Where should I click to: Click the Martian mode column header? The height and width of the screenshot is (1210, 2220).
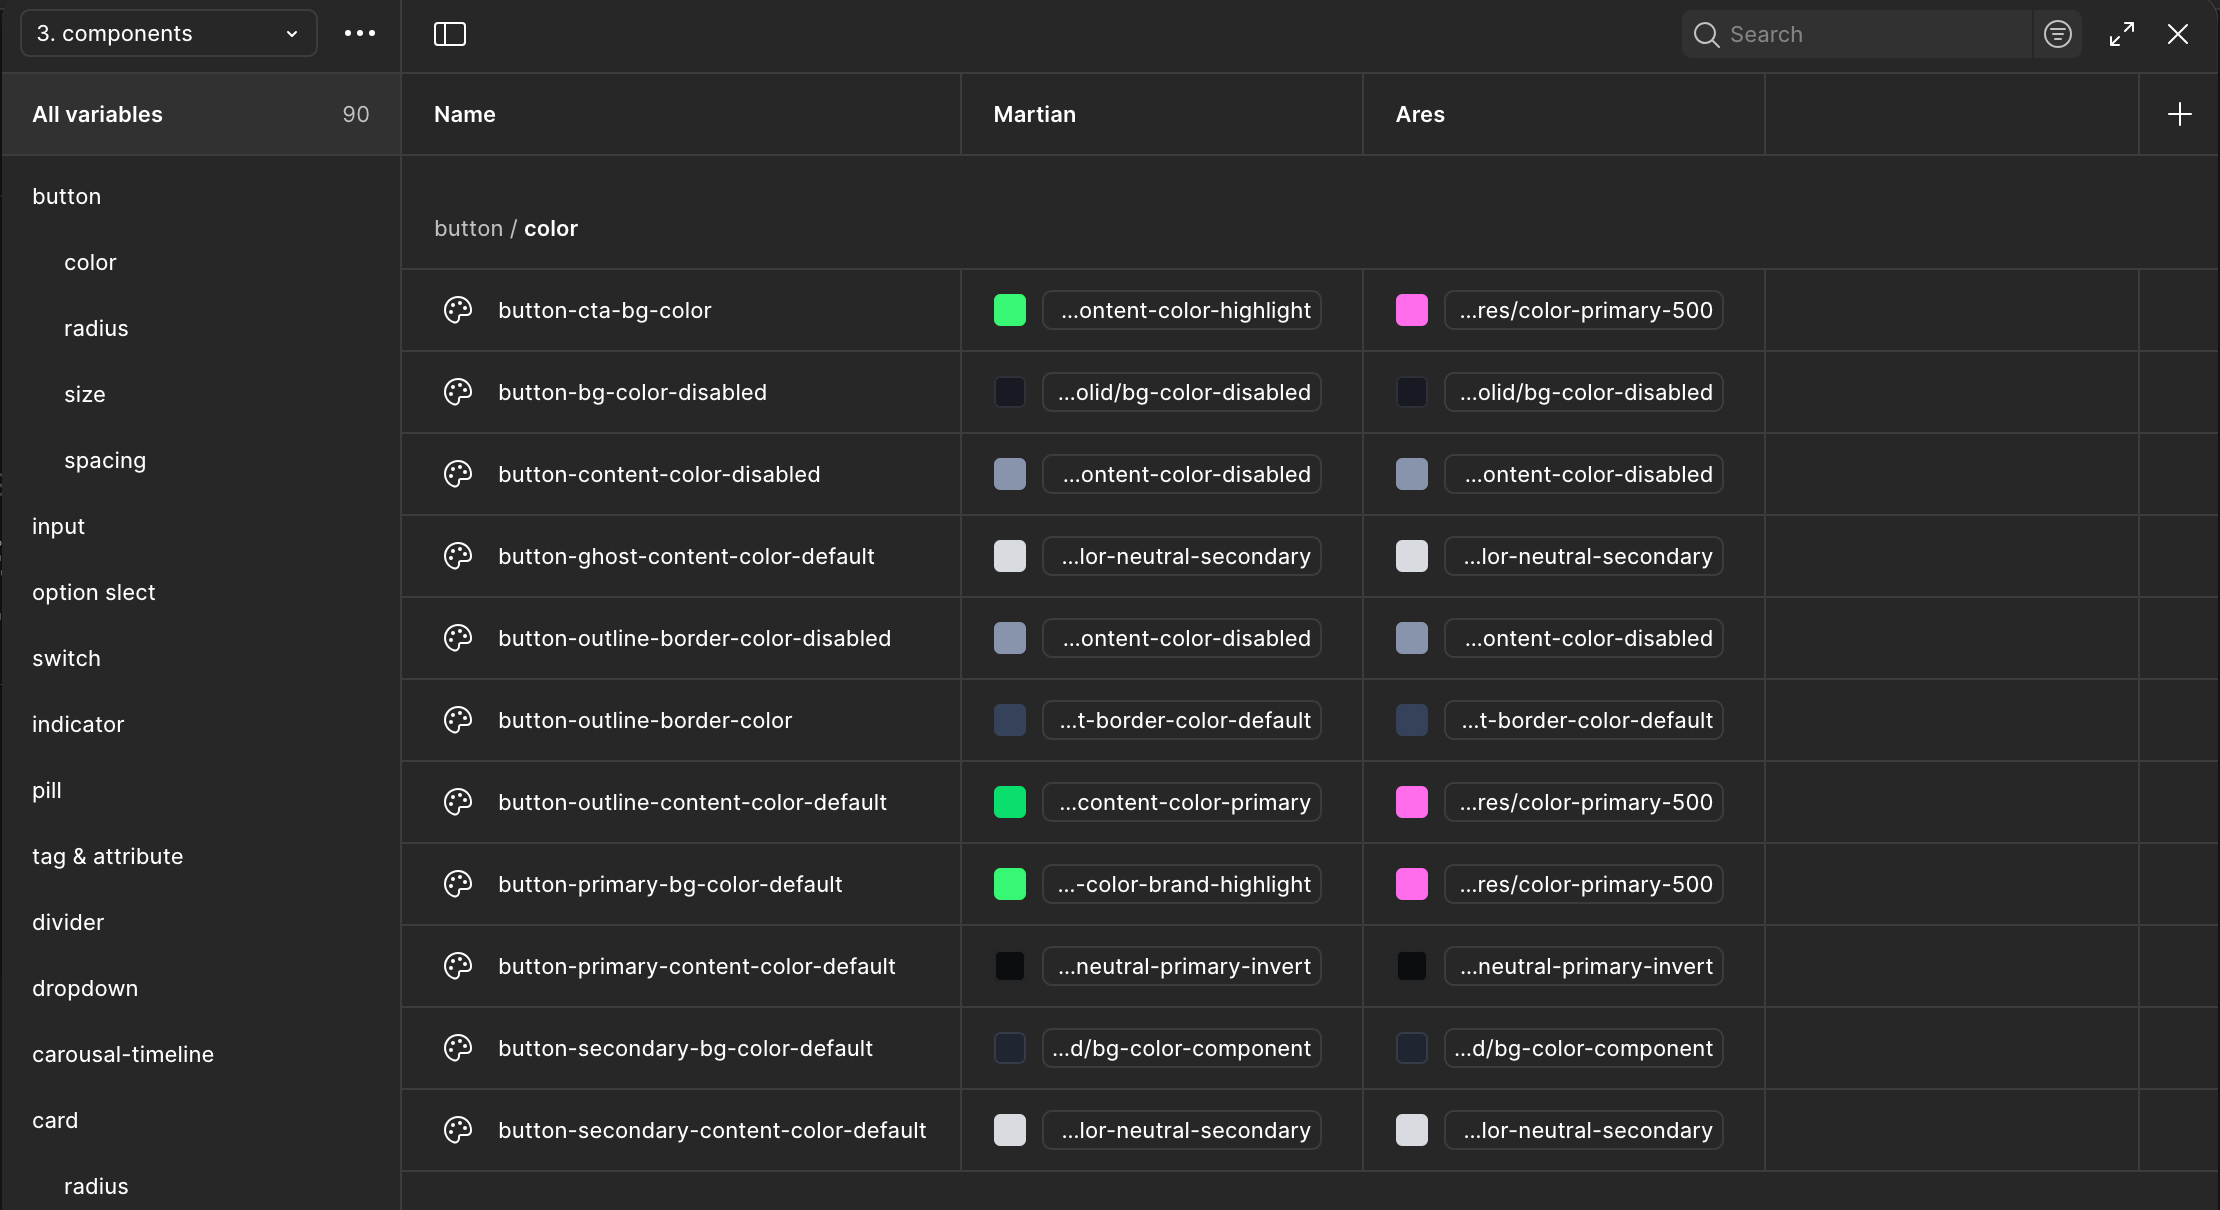point(1035,114)
